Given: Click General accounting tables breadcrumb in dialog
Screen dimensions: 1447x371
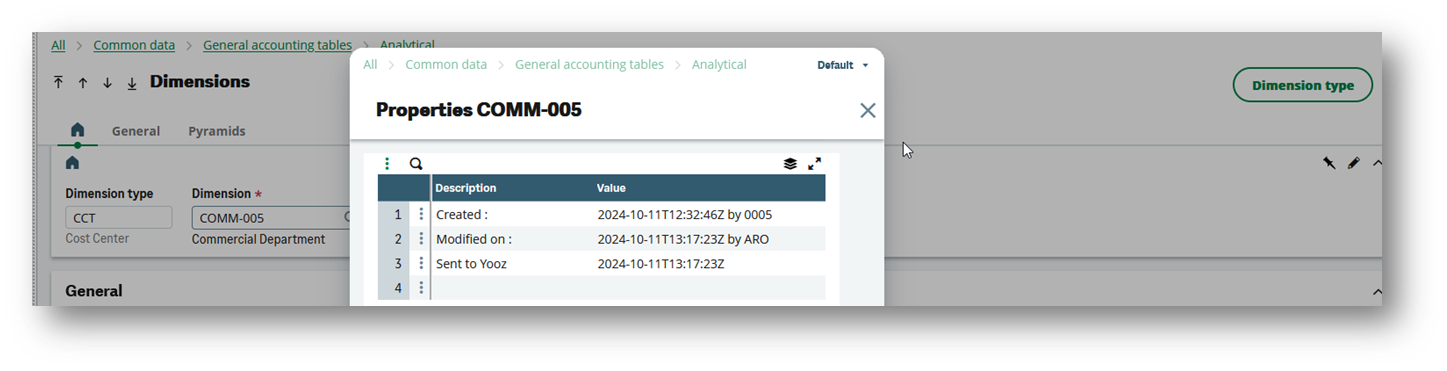Looking at the screenshot, I should 589,64.
